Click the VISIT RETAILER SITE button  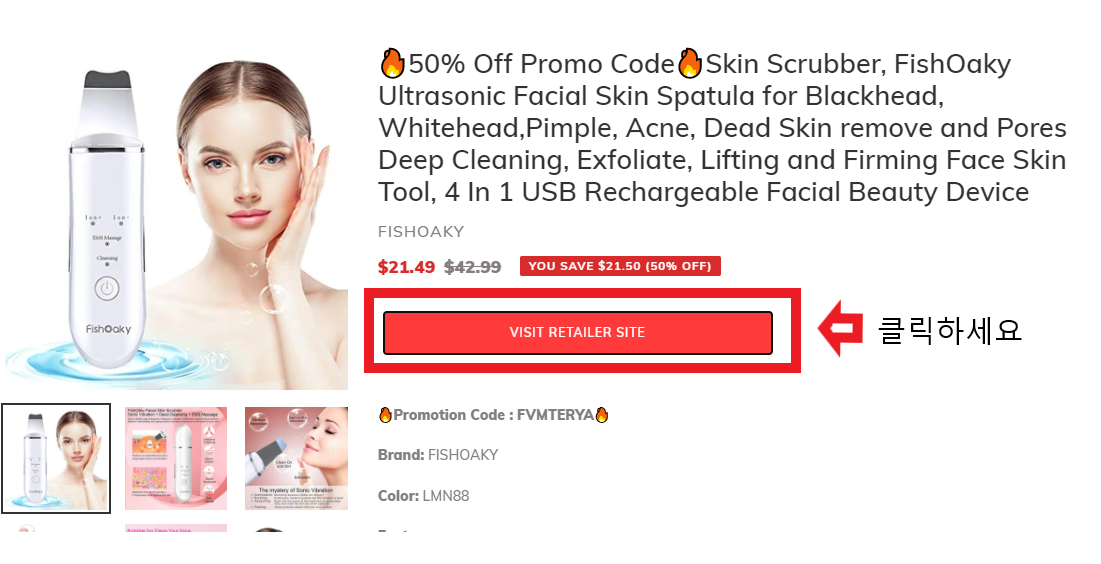577,332
